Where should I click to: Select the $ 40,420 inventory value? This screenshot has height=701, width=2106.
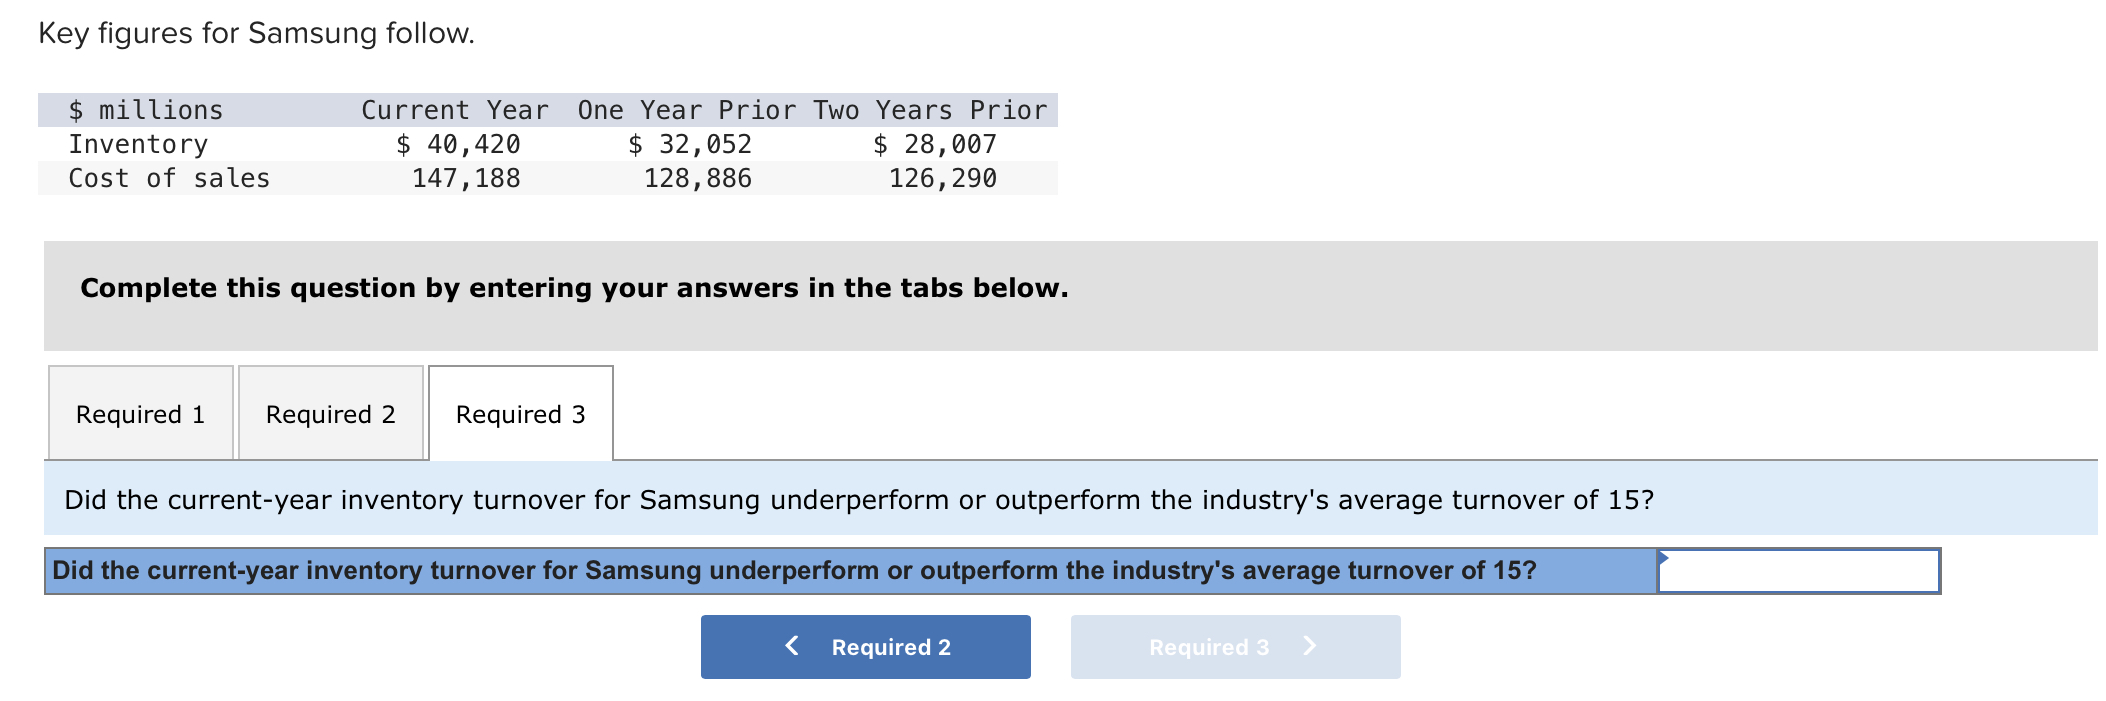click(459, 144)
